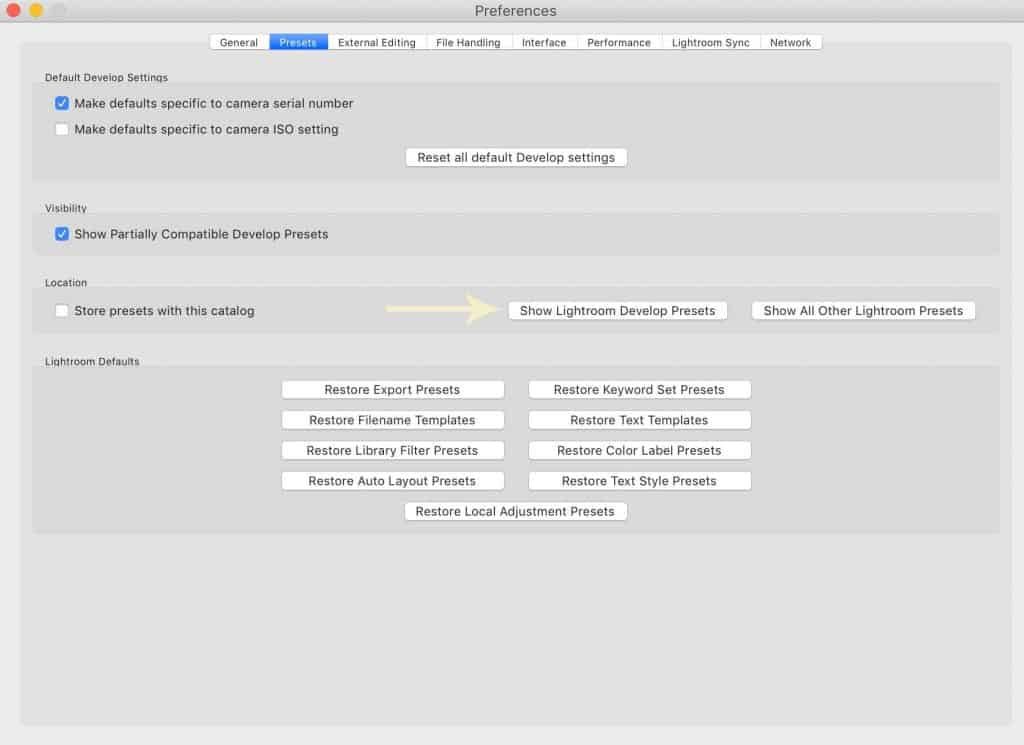Screen dimensions: 1024x745
Task: Click the Default Develop Settings heading
Action: pos(106,77)
